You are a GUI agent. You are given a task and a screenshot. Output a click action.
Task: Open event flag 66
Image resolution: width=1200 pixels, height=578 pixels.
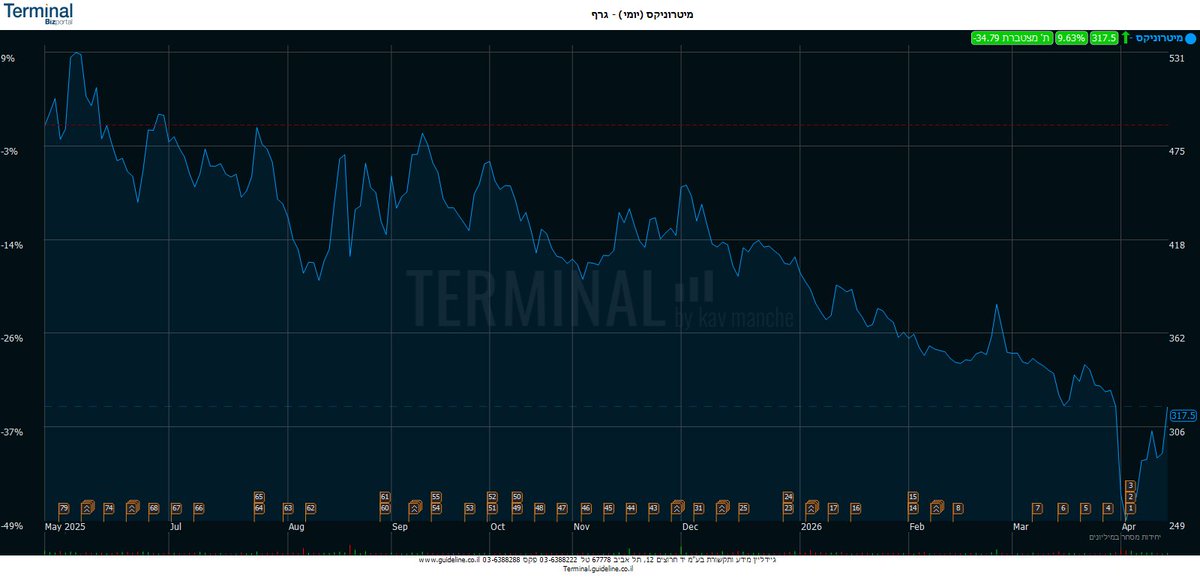pos(199,508)
